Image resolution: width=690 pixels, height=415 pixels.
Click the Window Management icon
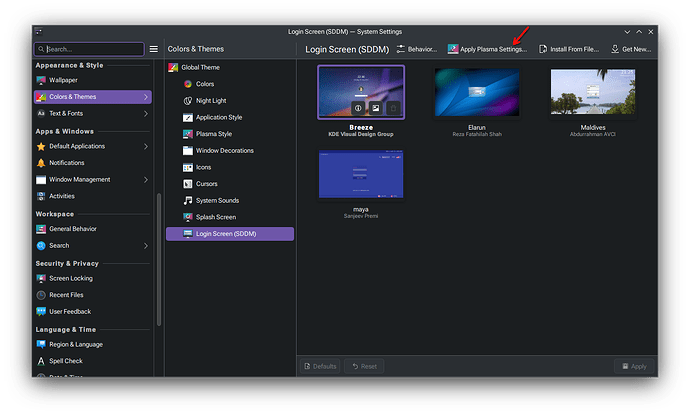coord(41,180)
